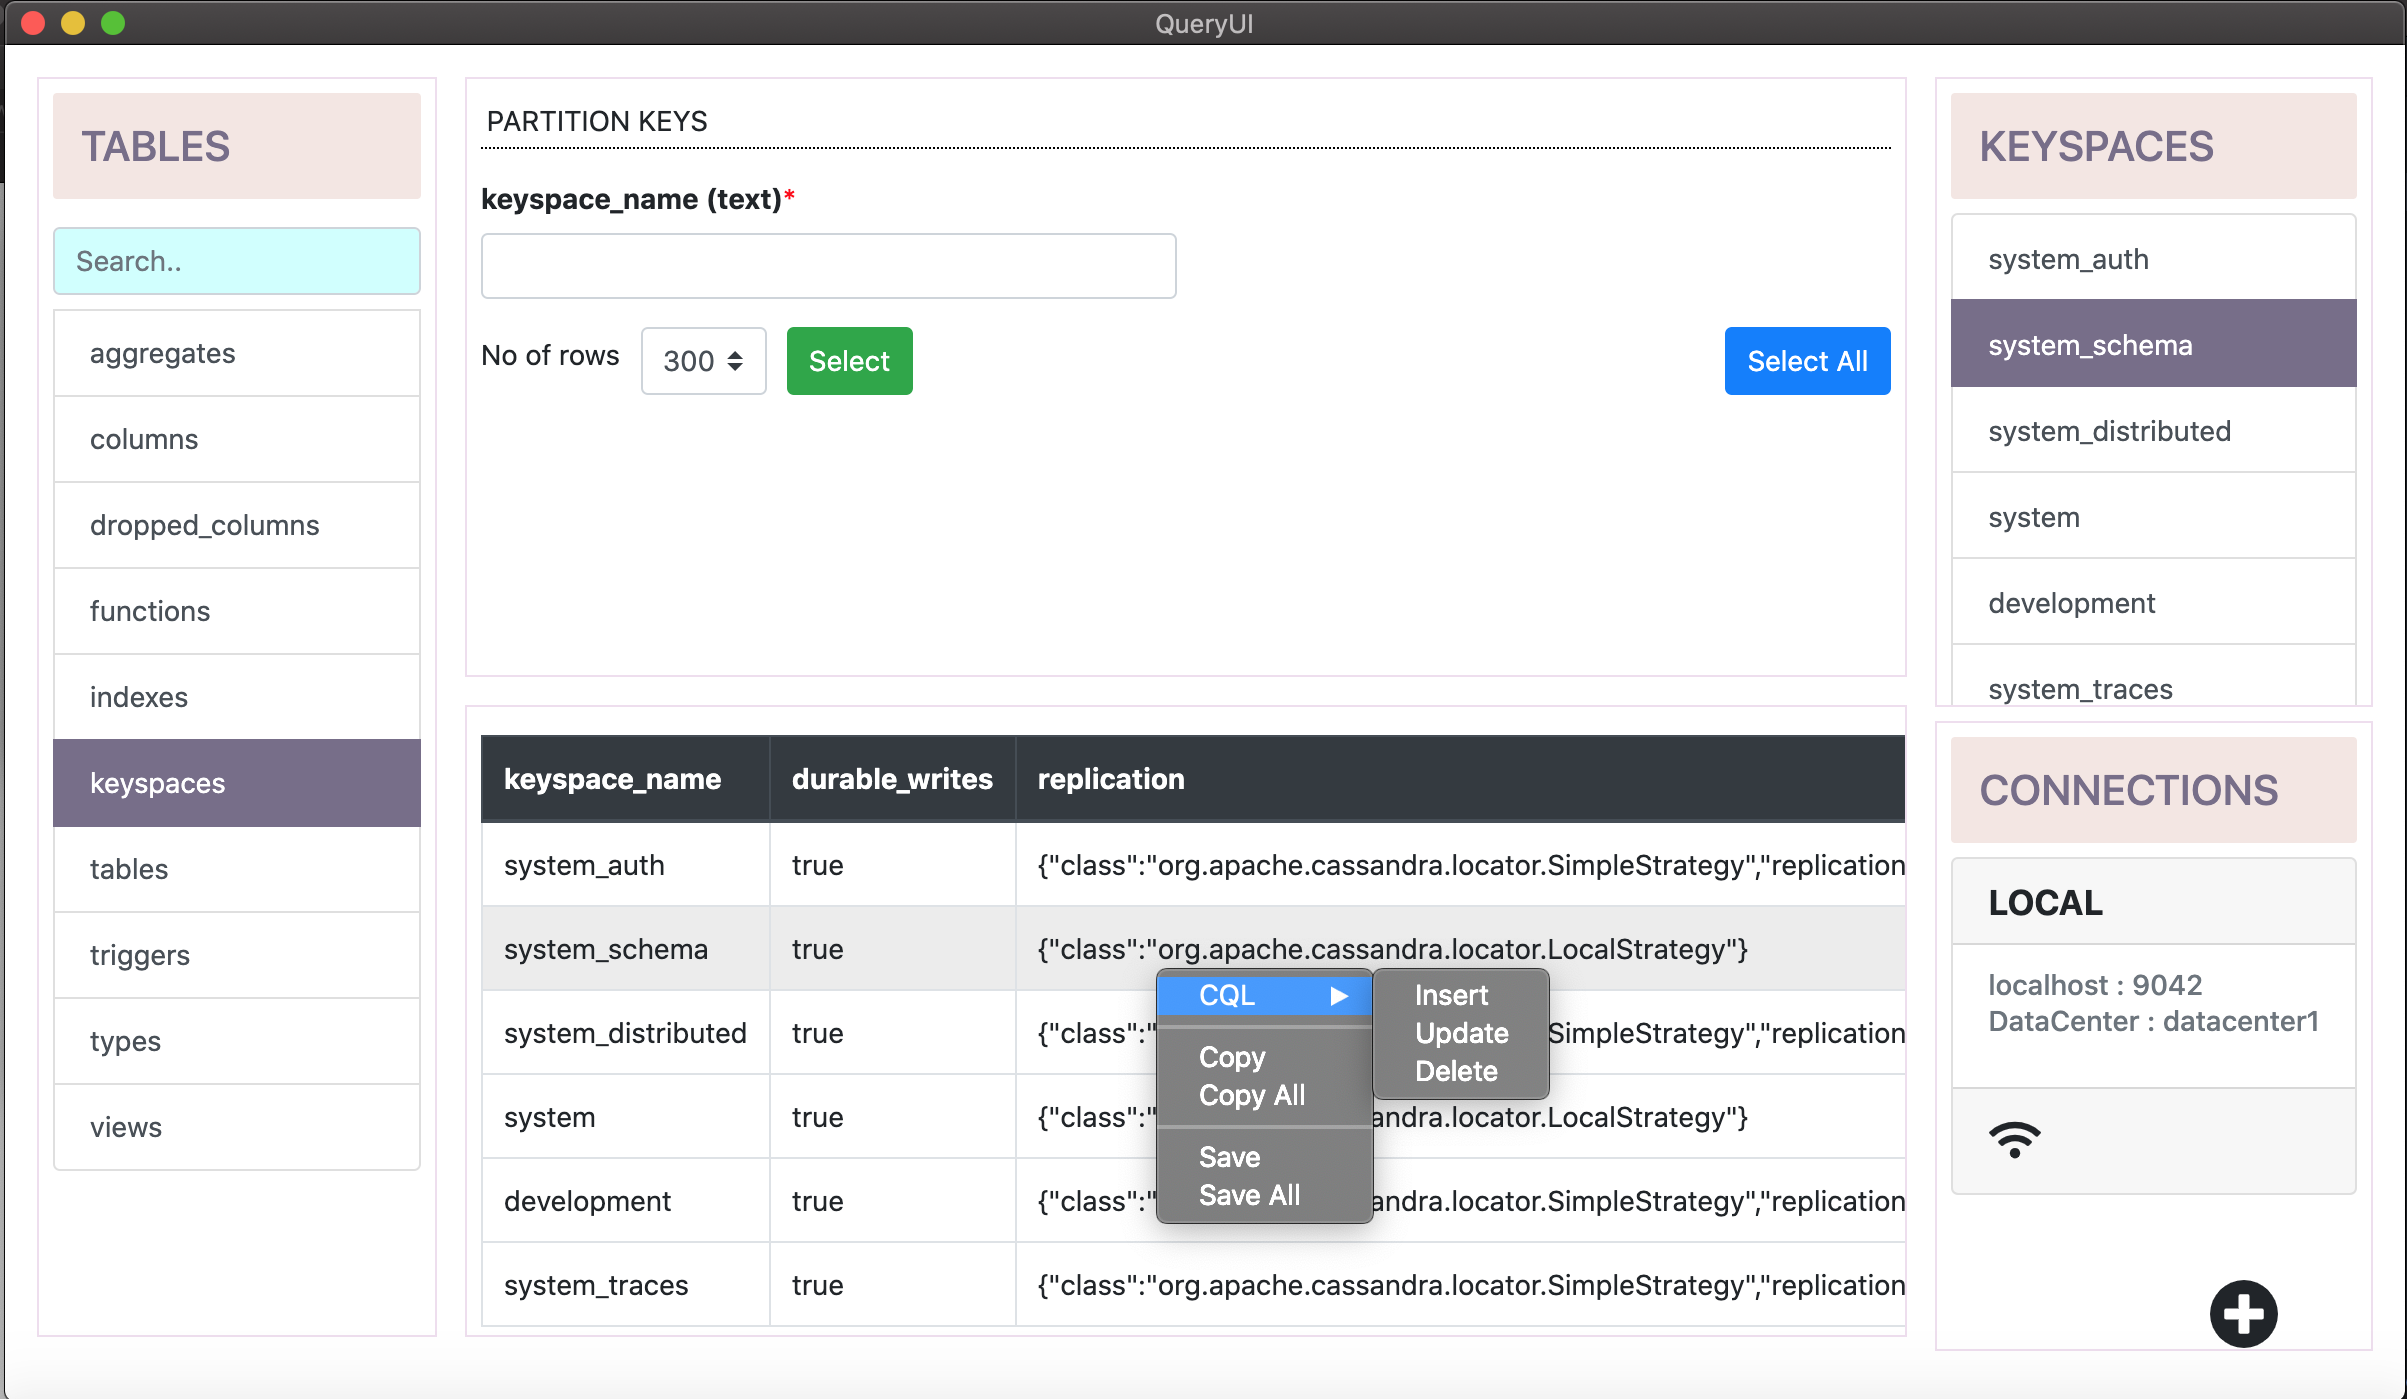Choose Update from the CQL submenu
Viewport: 2407px width, 1399px height.
[1460, 1033]
